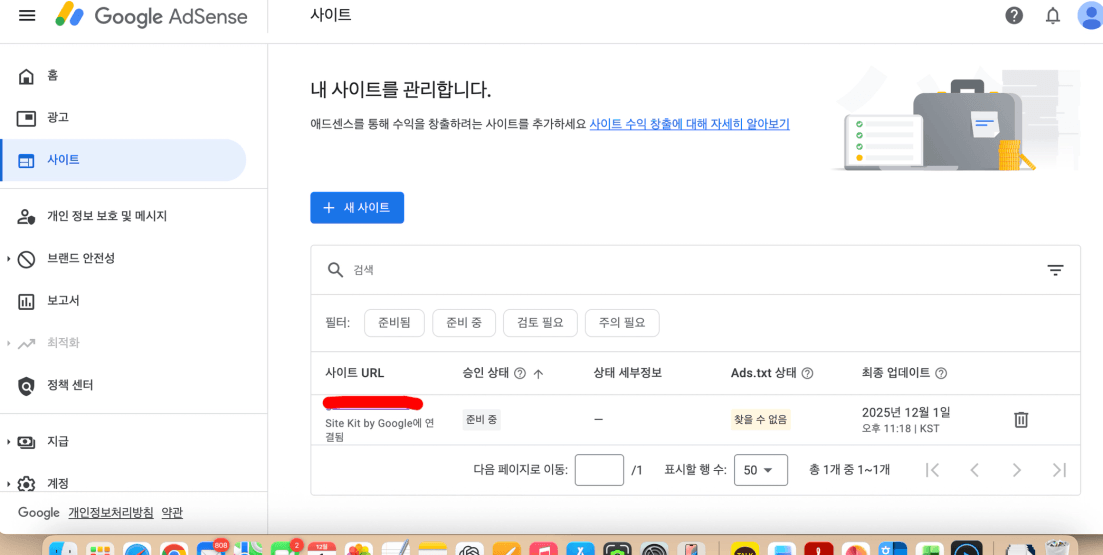Click the help question mark icon
The height and width of the screenshot is (555, 1103).
(1014, 16)
